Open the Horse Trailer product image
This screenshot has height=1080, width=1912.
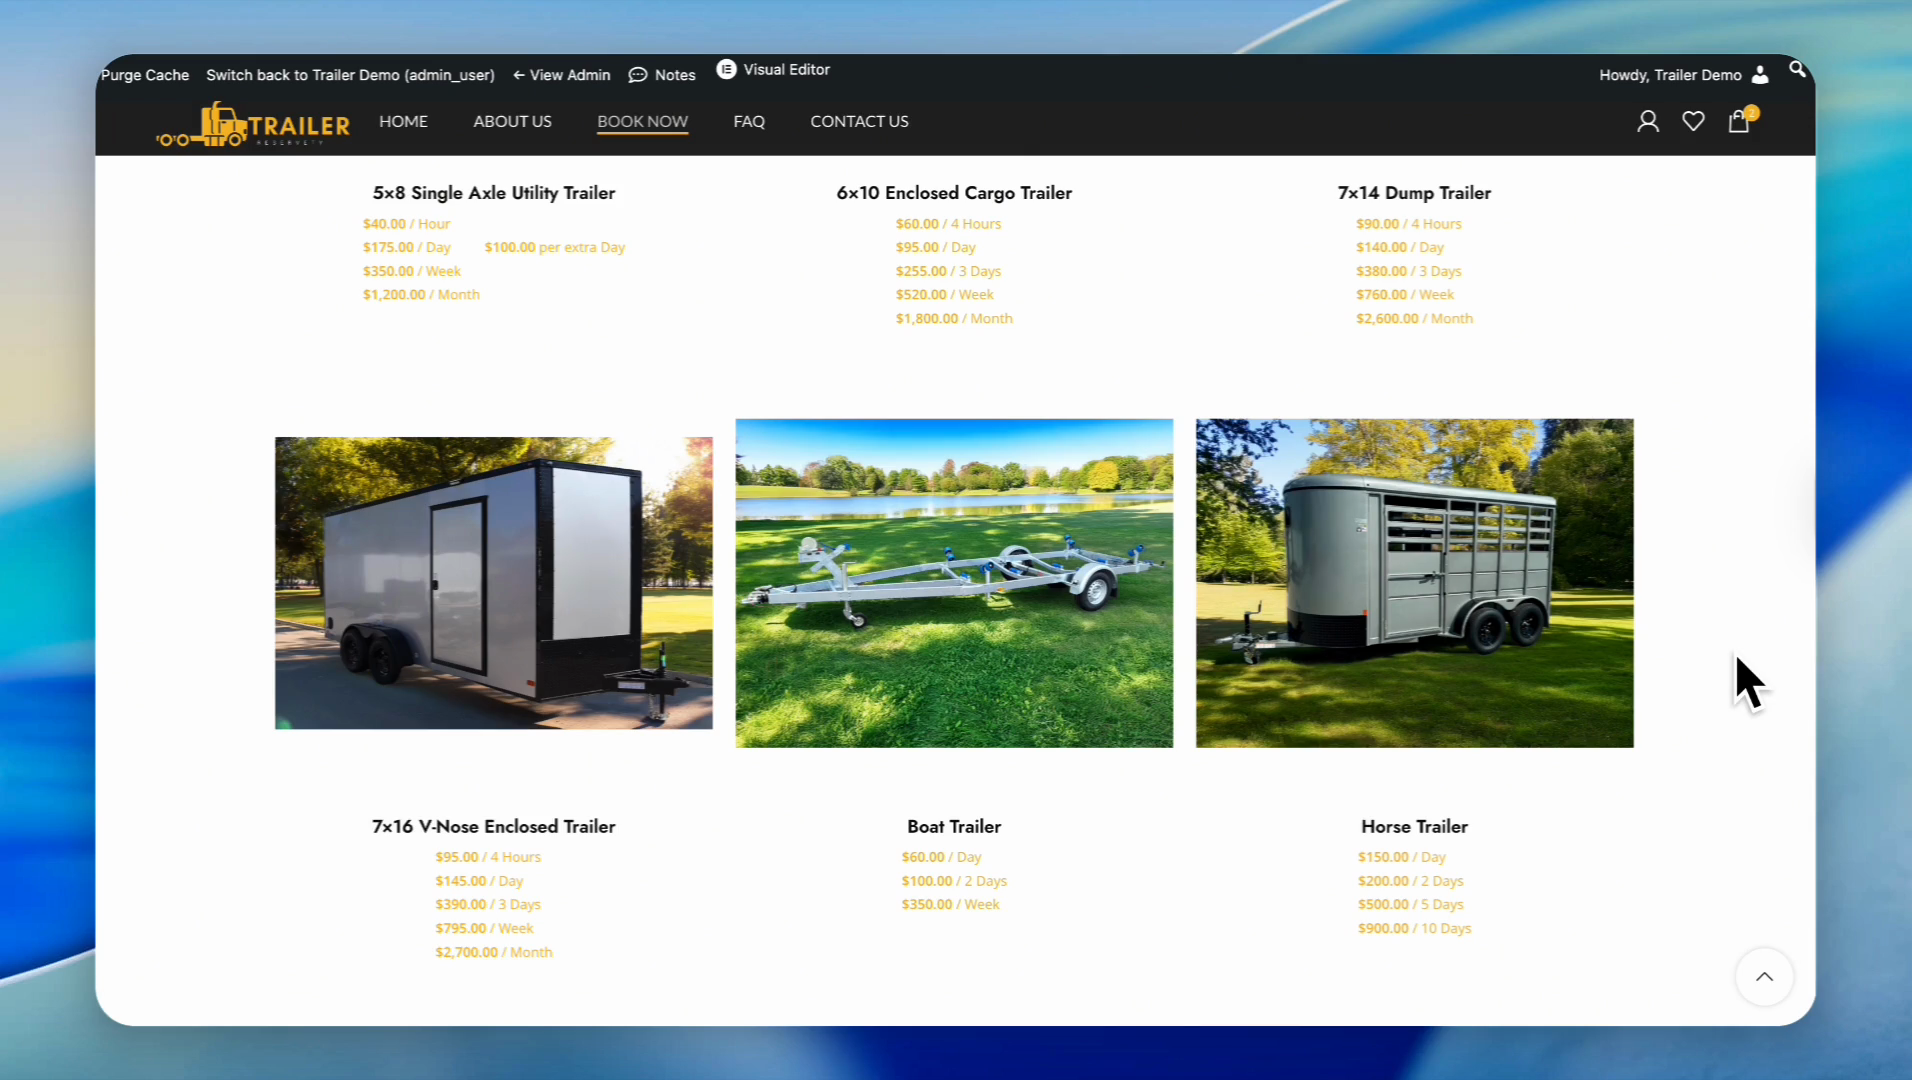point(1414,583)
